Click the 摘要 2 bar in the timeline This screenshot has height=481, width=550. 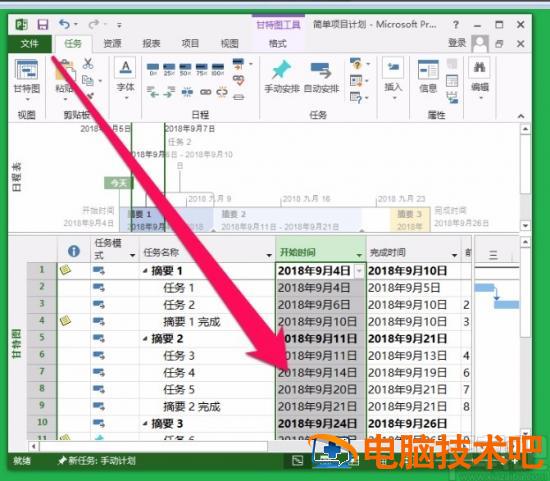[x=288, y=220]
